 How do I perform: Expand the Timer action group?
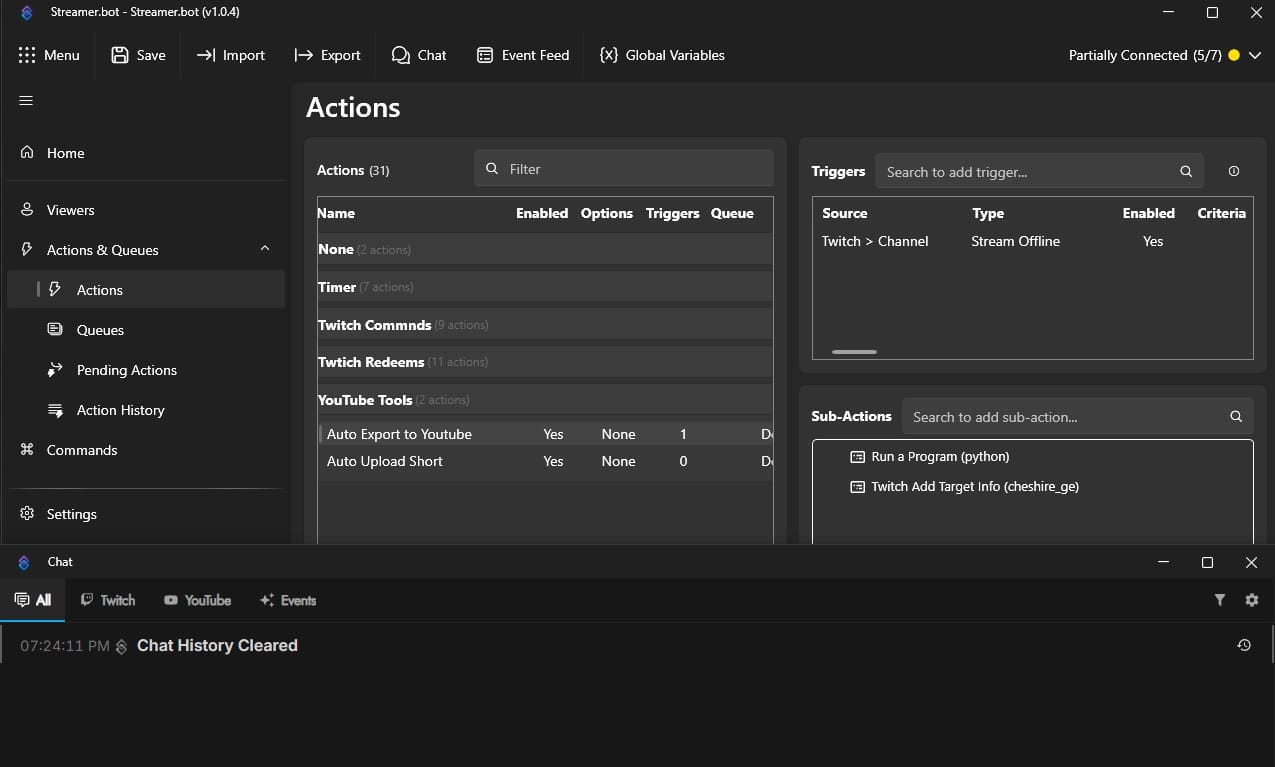coord(337,287)
